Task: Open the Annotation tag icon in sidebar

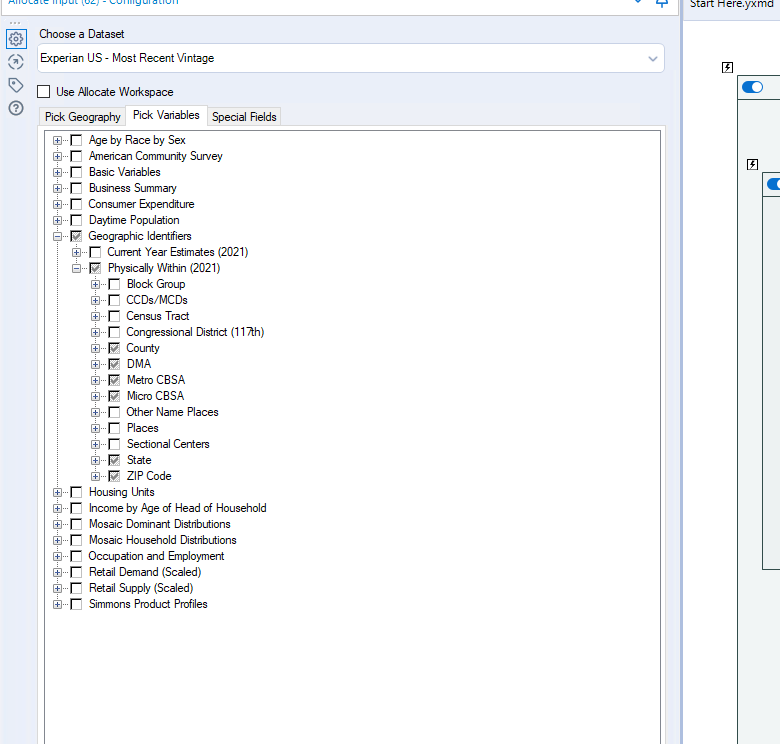Action: tap(16, 85)
